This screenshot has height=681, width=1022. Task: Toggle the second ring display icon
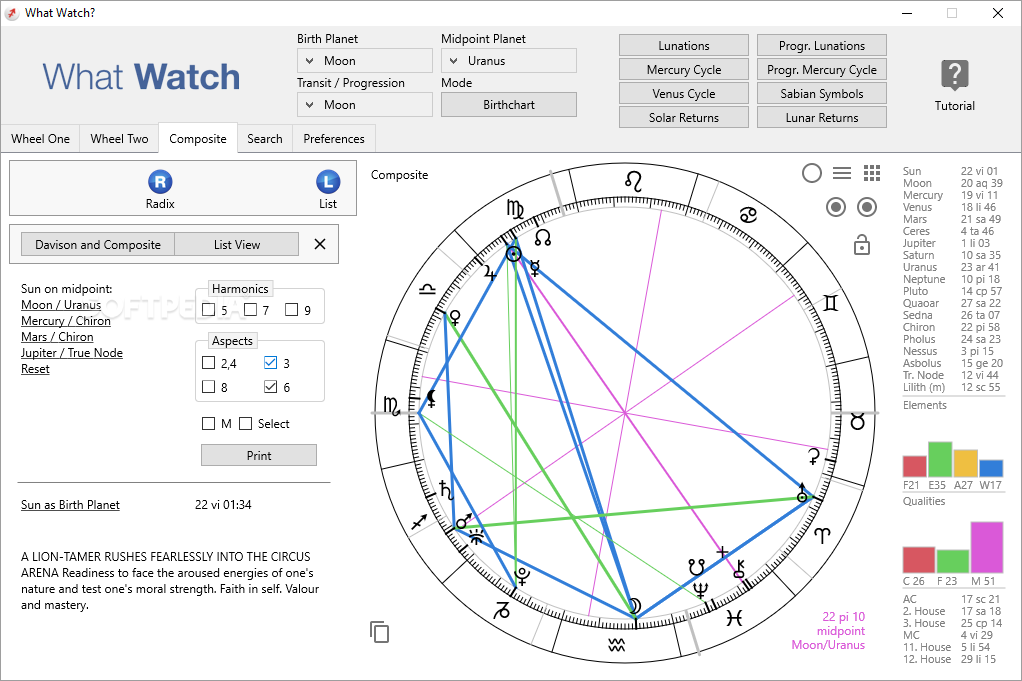(x=867, y=207)
